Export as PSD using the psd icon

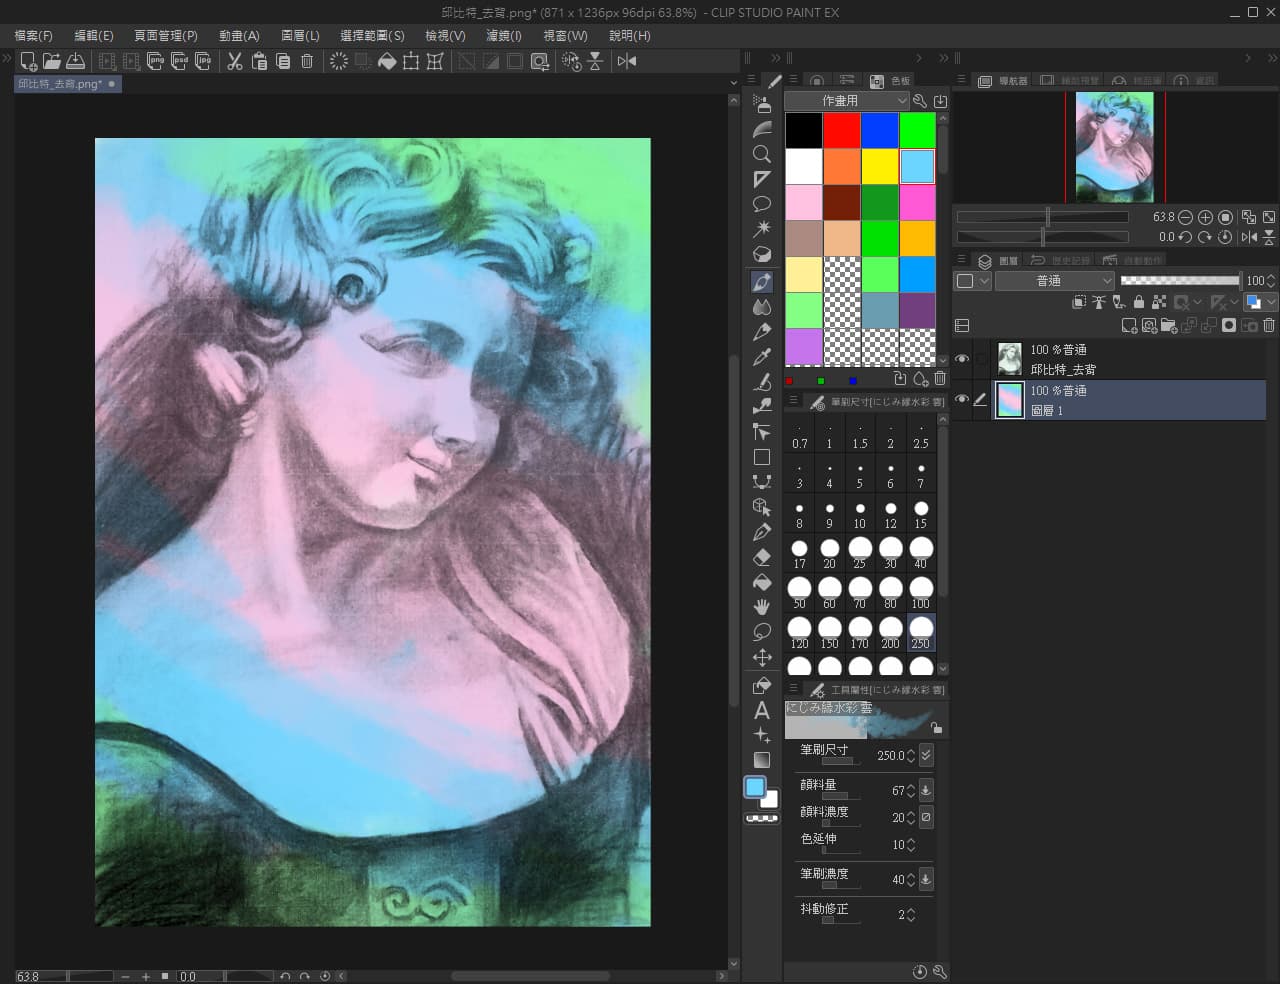(x=180, y=61)
